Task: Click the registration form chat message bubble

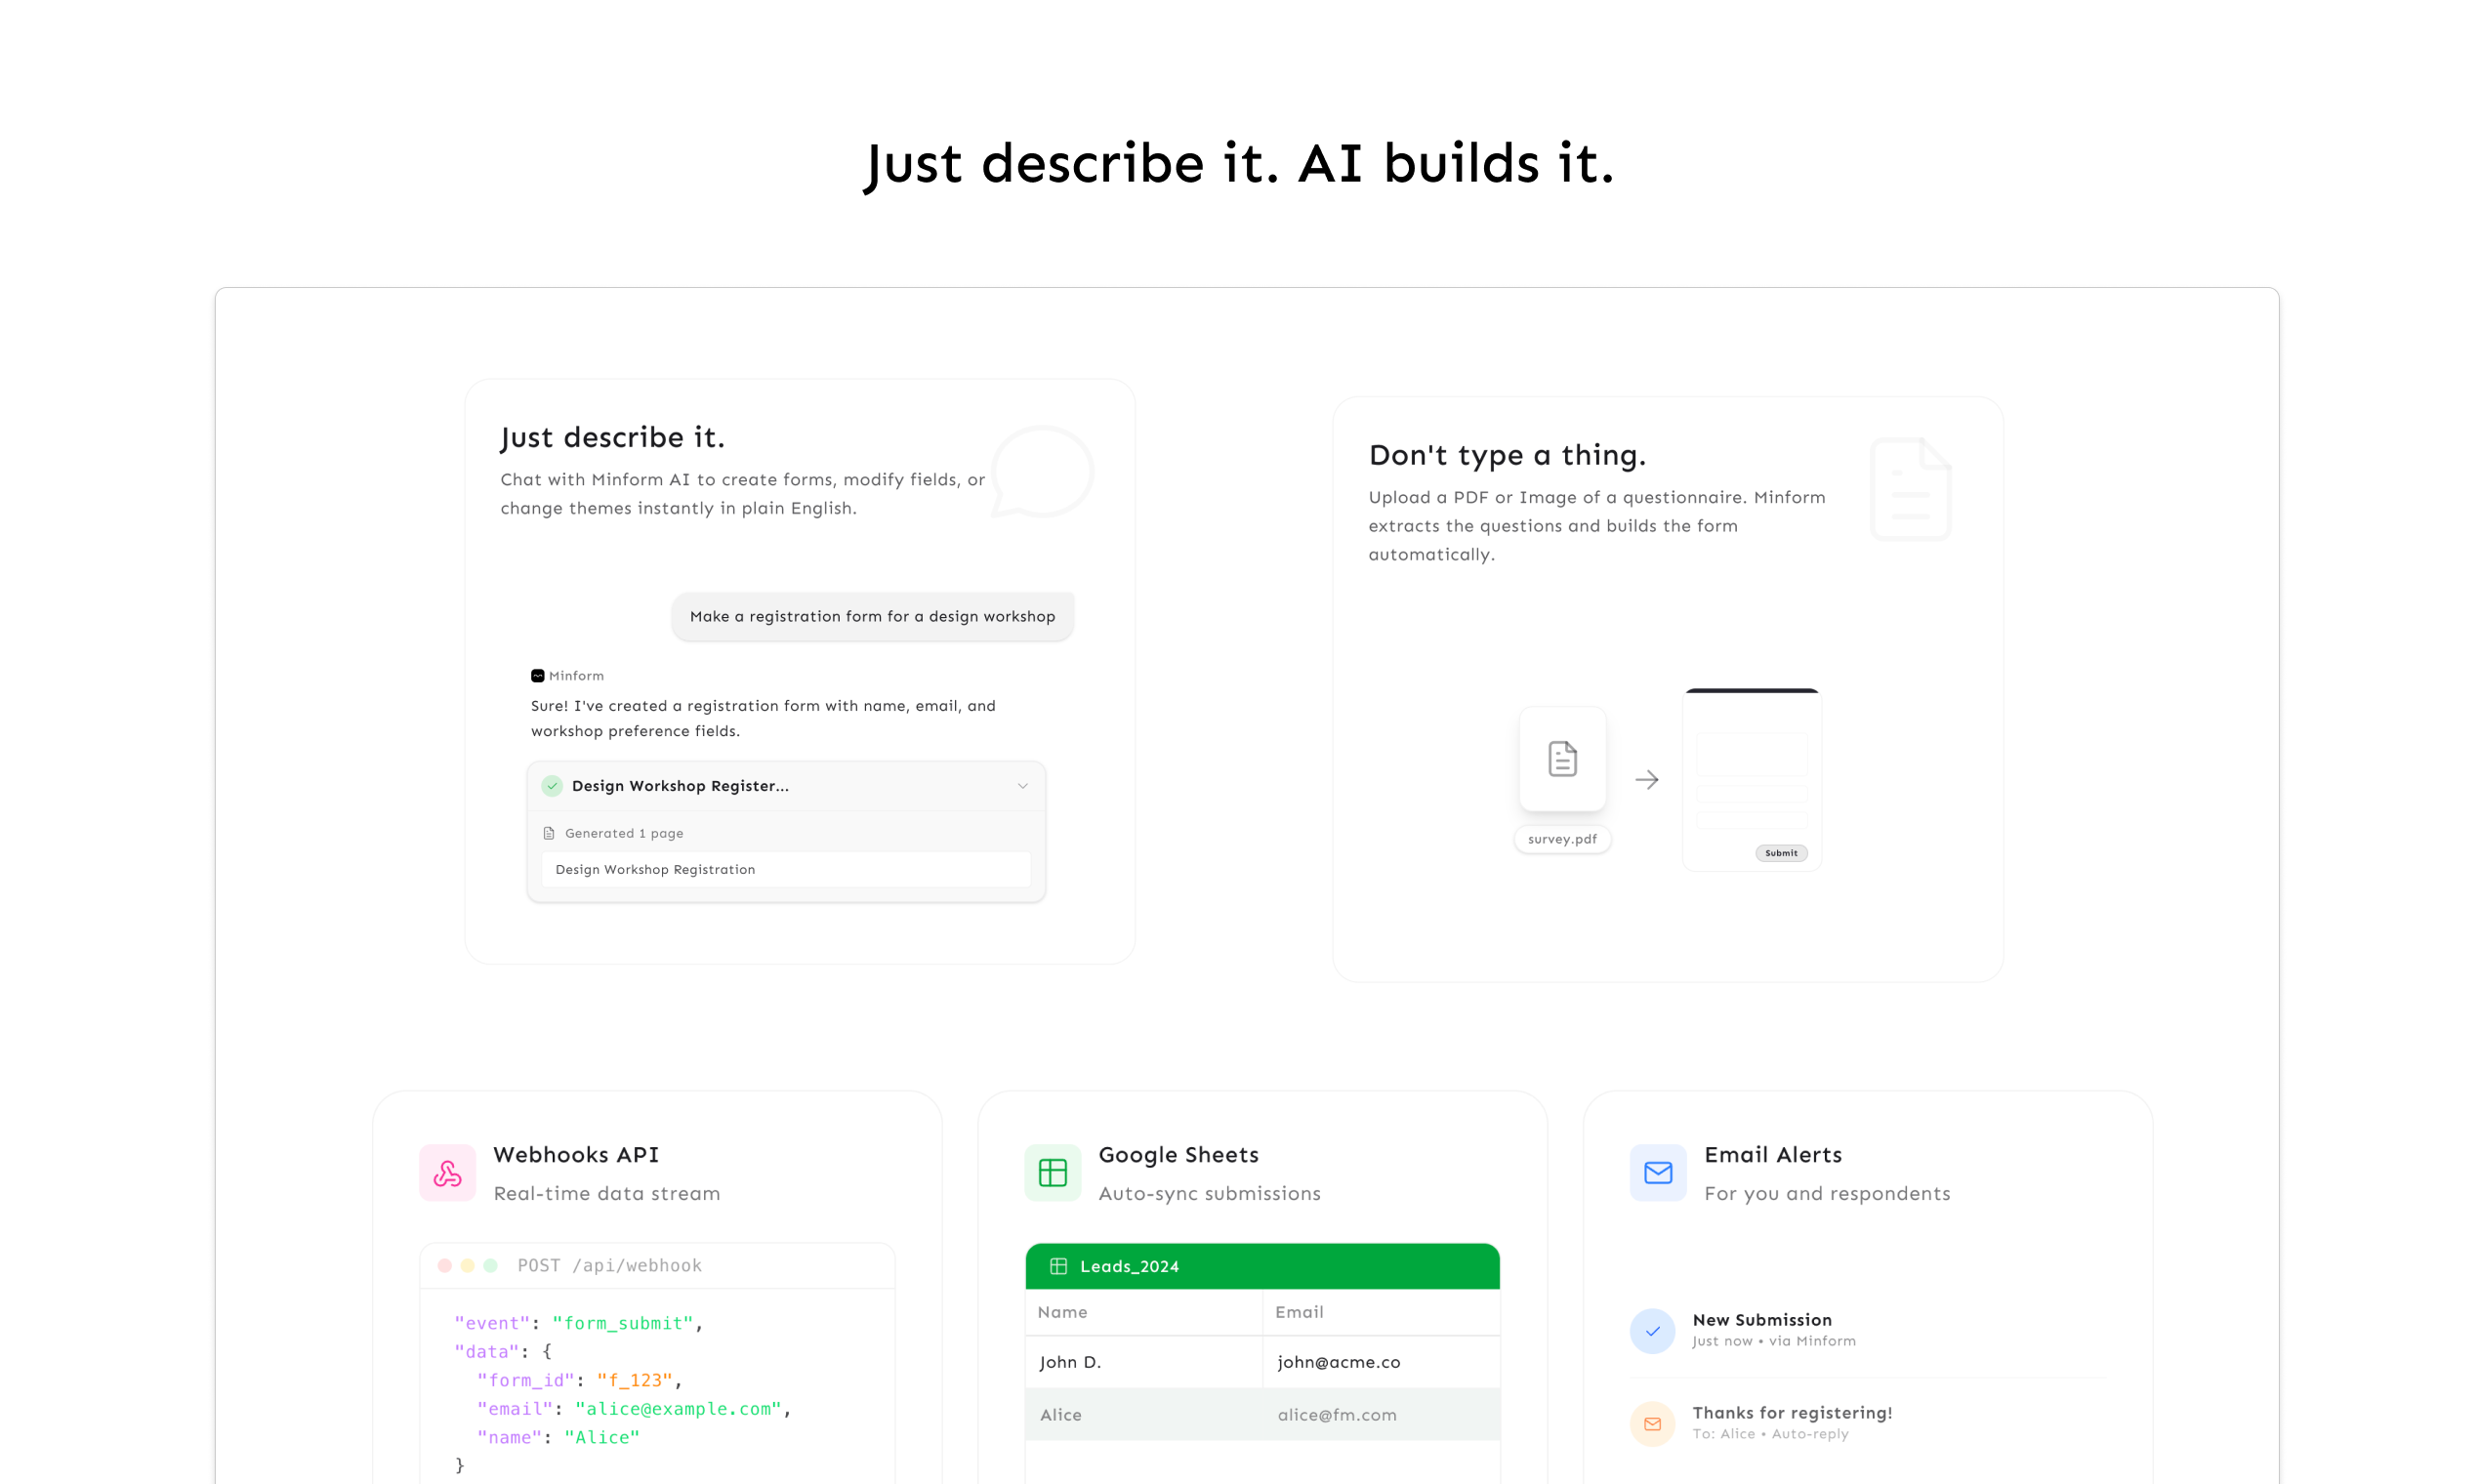Action: pos(872,616)
